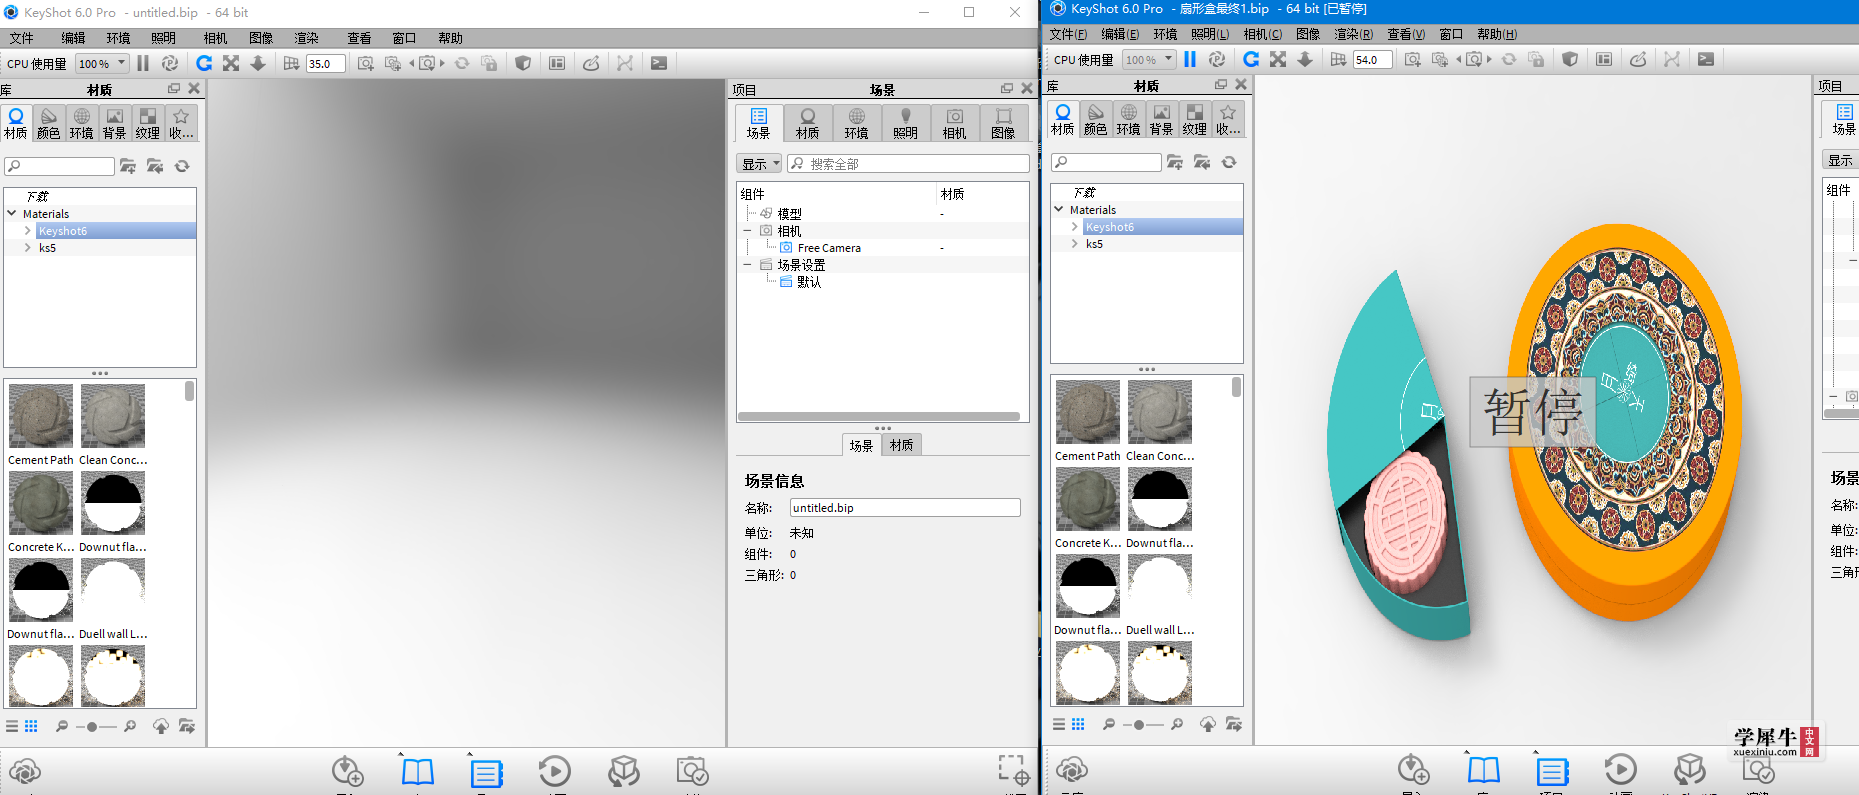Click the Import icon in right bottom toolbar

[1413, 769]
